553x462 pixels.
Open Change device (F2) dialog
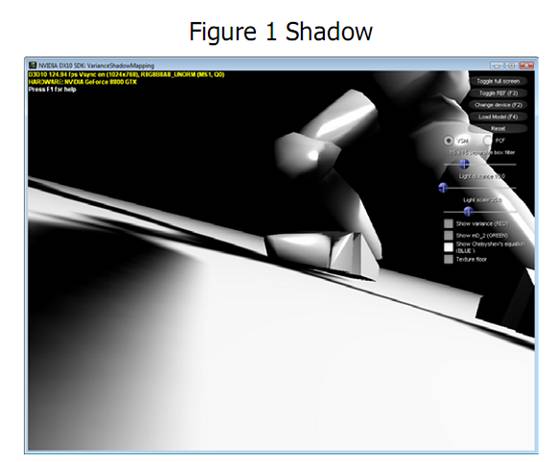pyautogui.click(x=498, y=105)
